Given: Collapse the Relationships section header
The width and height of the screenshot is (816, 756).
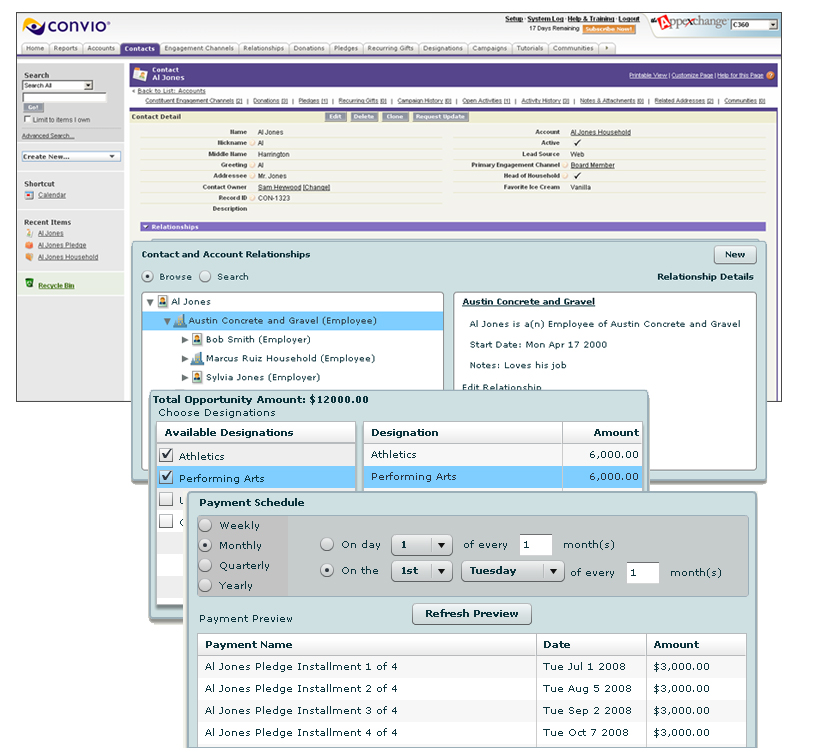Looking at the screenshot, I should click(x=145, y=227).
